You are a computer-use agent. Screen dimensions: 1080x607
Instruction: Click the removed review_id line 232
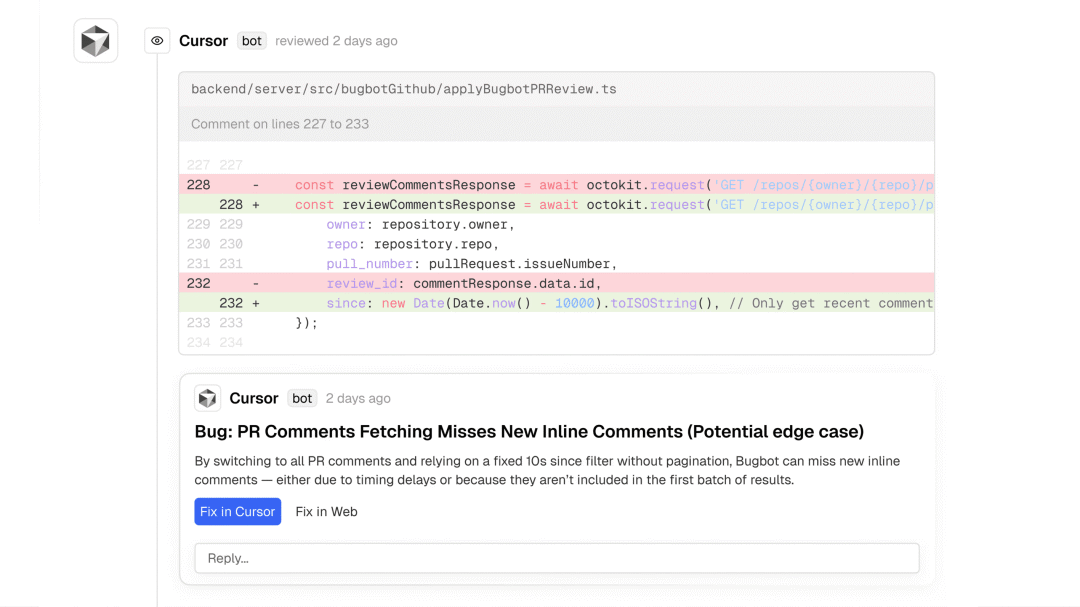pyautogui.click(x=557, y=283)
